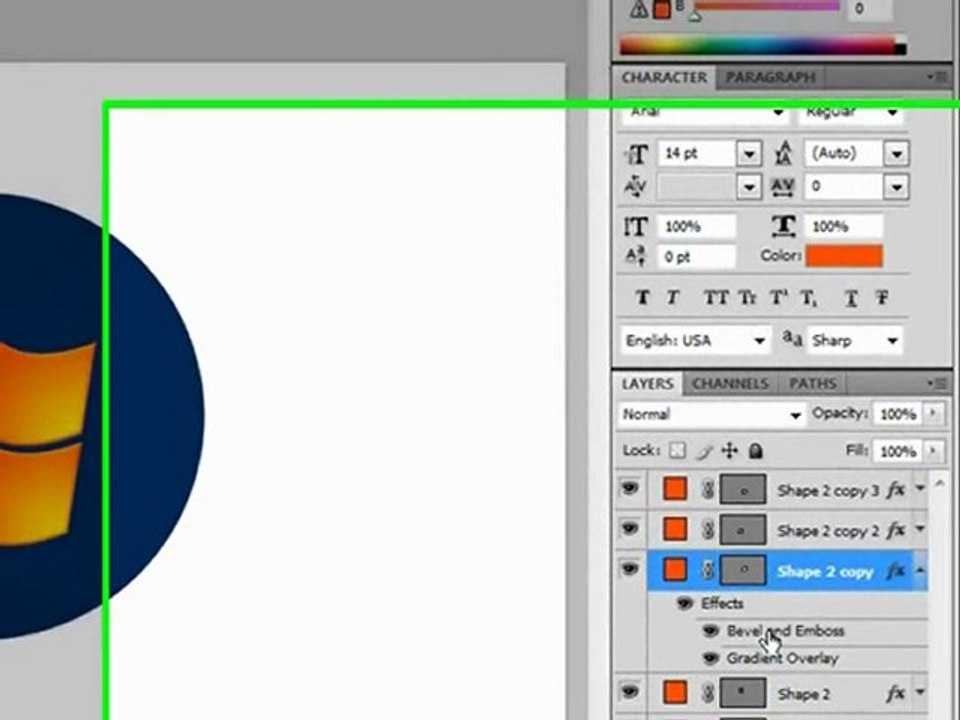Toggle Bevel and Emboss effect visibility
The width and height of the screenshot is (960, 720).
(710, 631)
